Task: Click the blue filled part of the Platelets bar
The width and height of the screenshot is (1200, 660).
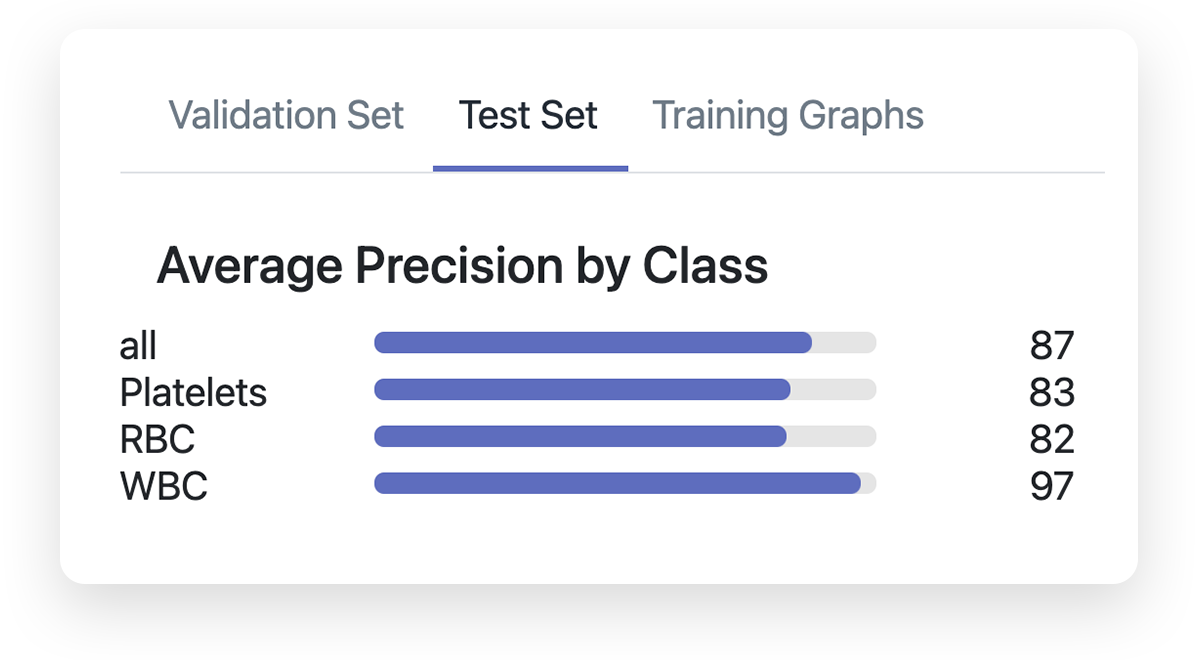Action: (x=582, y=390)
